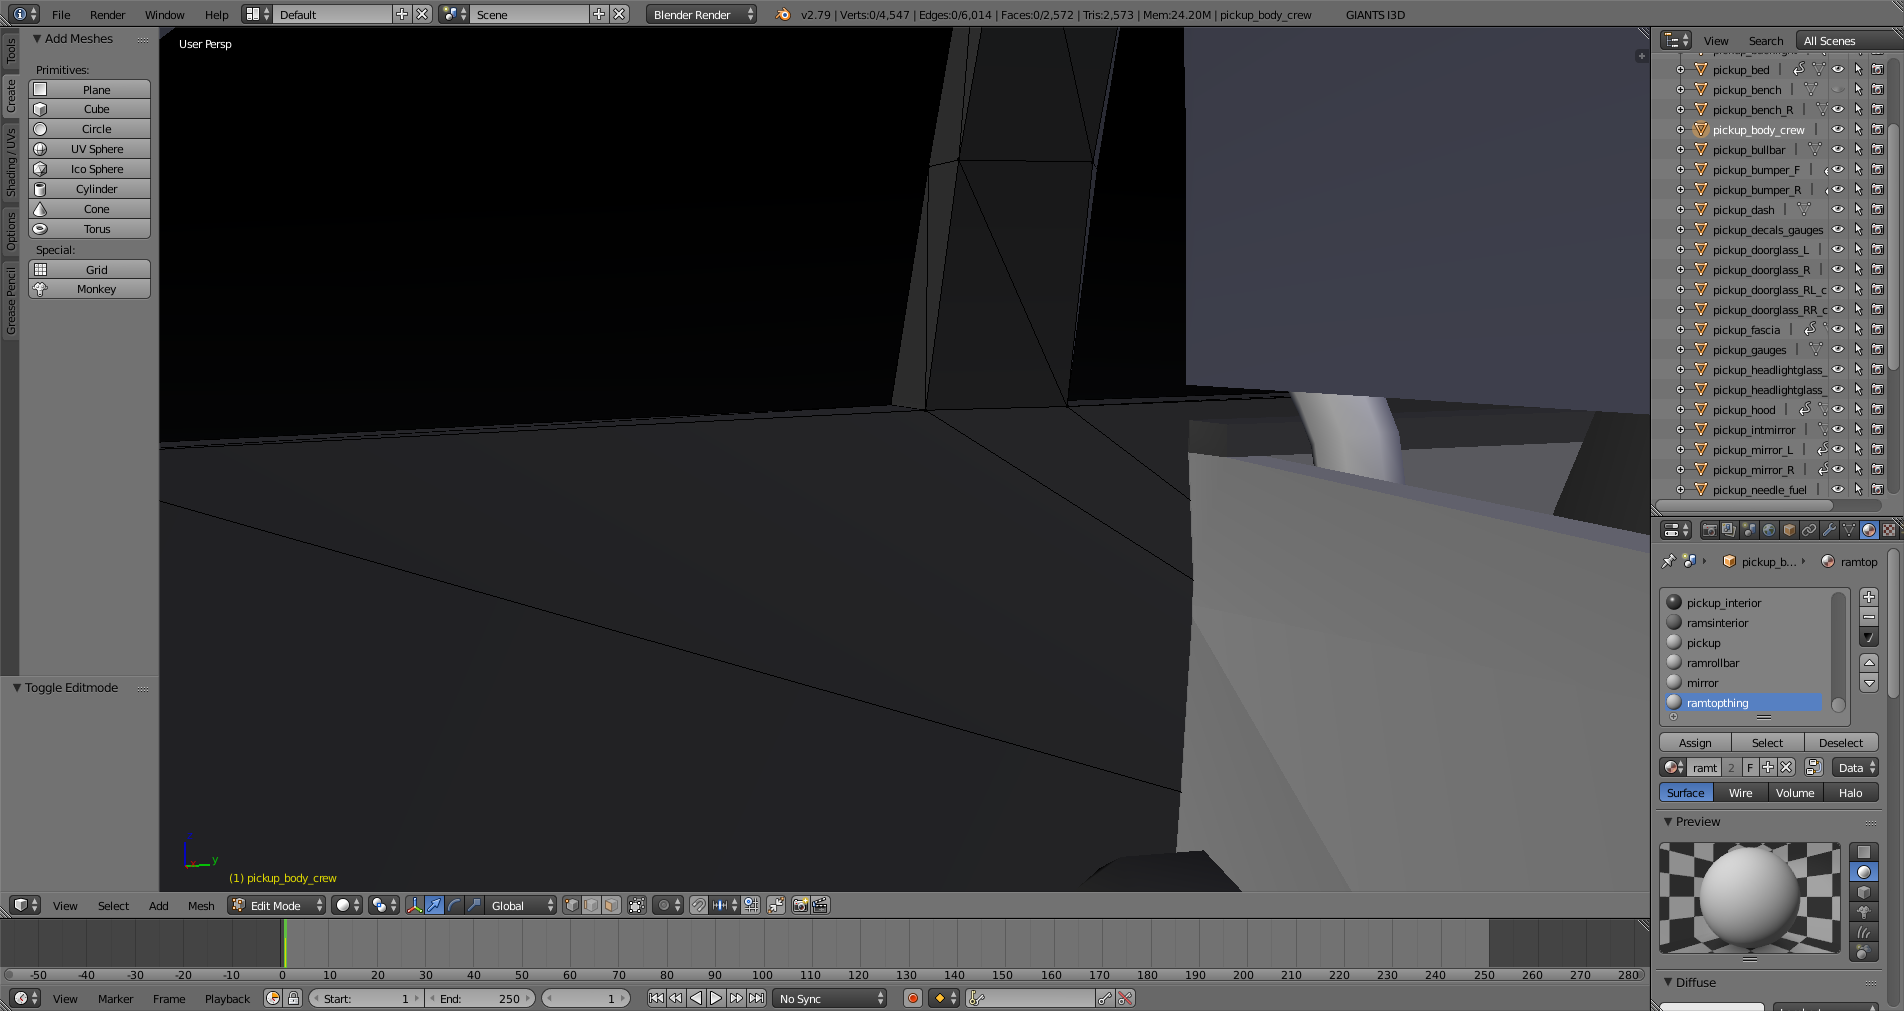Viewport: 1904px width, 1011px height.
Task: Select the translate manipulator arrow icon
Action: pos(435,905)
